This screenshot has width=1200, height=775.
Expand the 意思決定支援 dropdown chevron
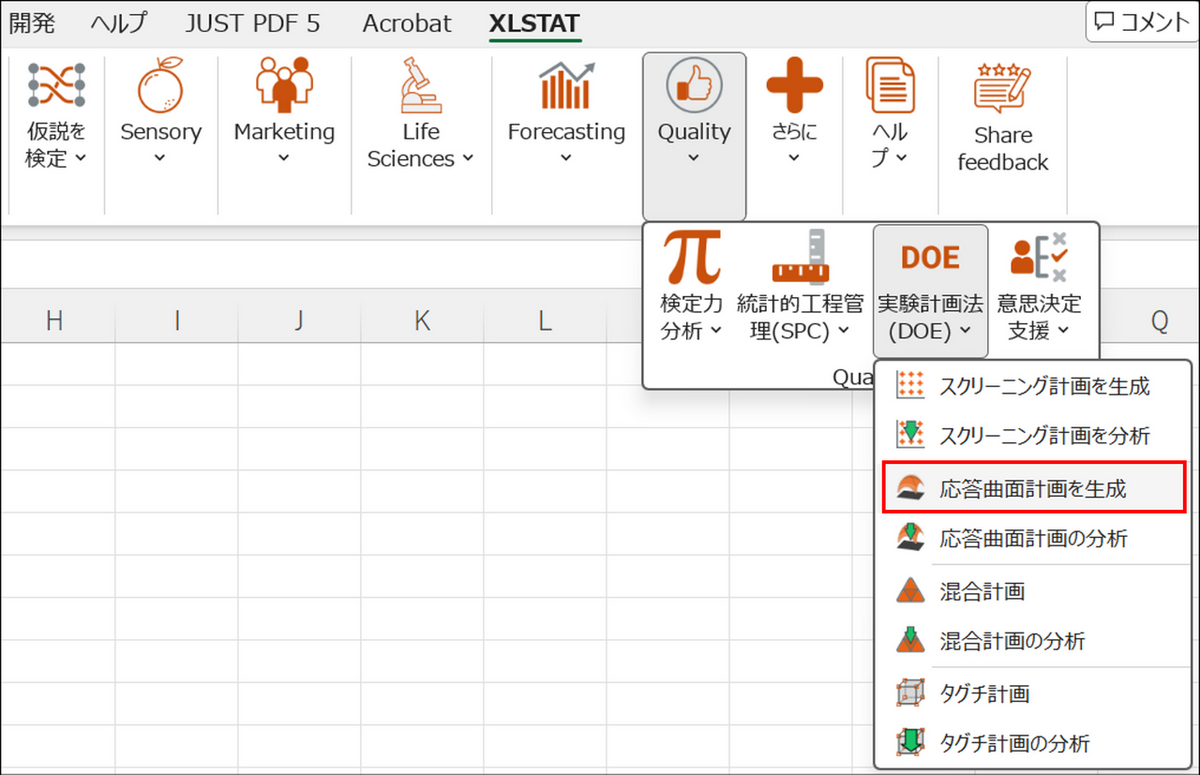point(1062,331)
